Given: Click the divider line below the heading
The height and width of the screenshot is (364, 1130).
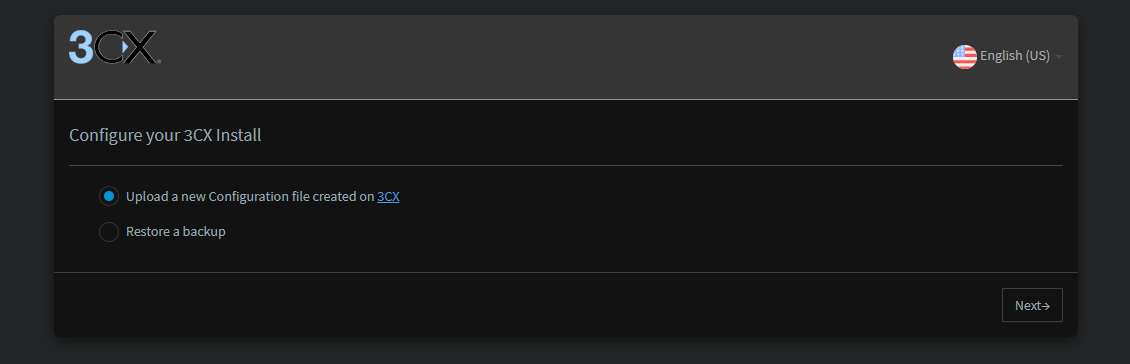Looking at the screenshot, I should [566, 165].
